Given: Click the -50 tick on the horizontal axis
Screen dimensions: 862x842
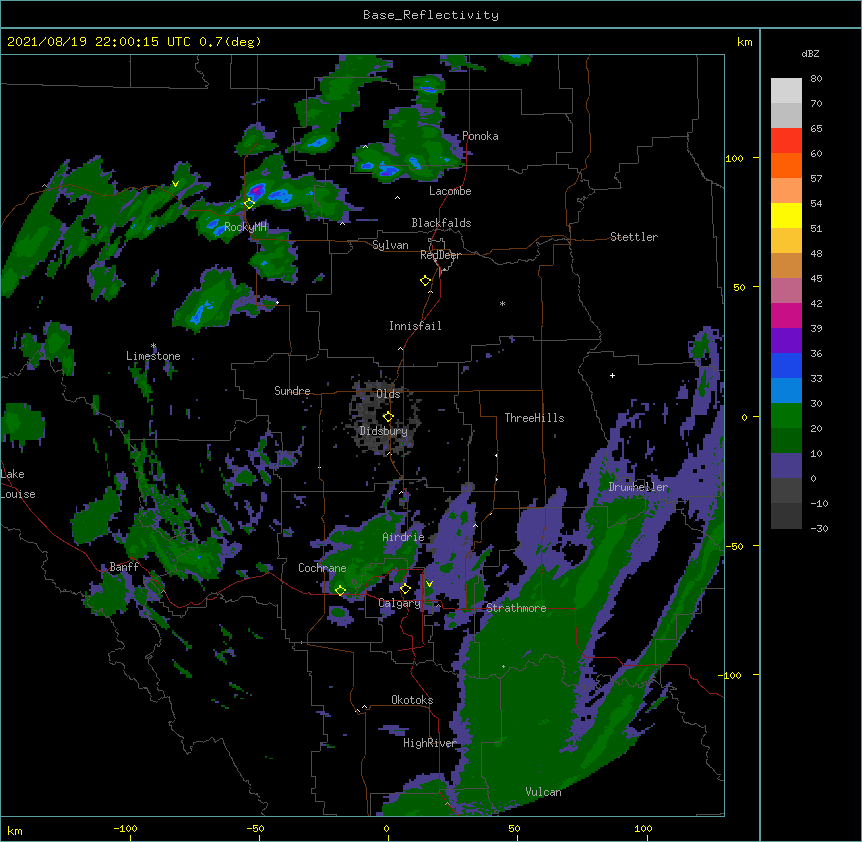Looking at the screenshot, I should pyautogui.click(x=255, y=828).
